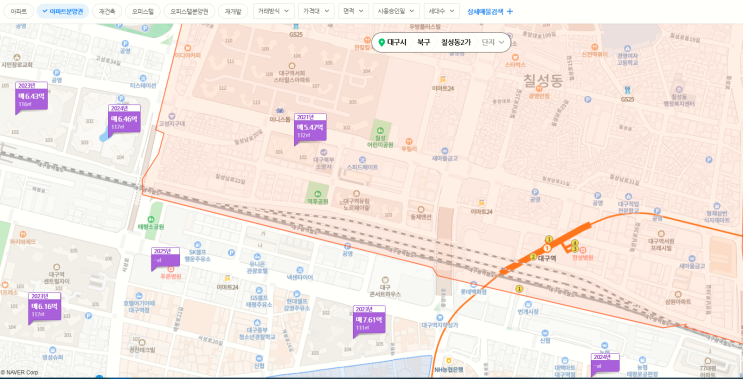Uncheck the 아파트분양권 filter chip
Viewport: 743px width, 379px height.
tap(63, 11)
